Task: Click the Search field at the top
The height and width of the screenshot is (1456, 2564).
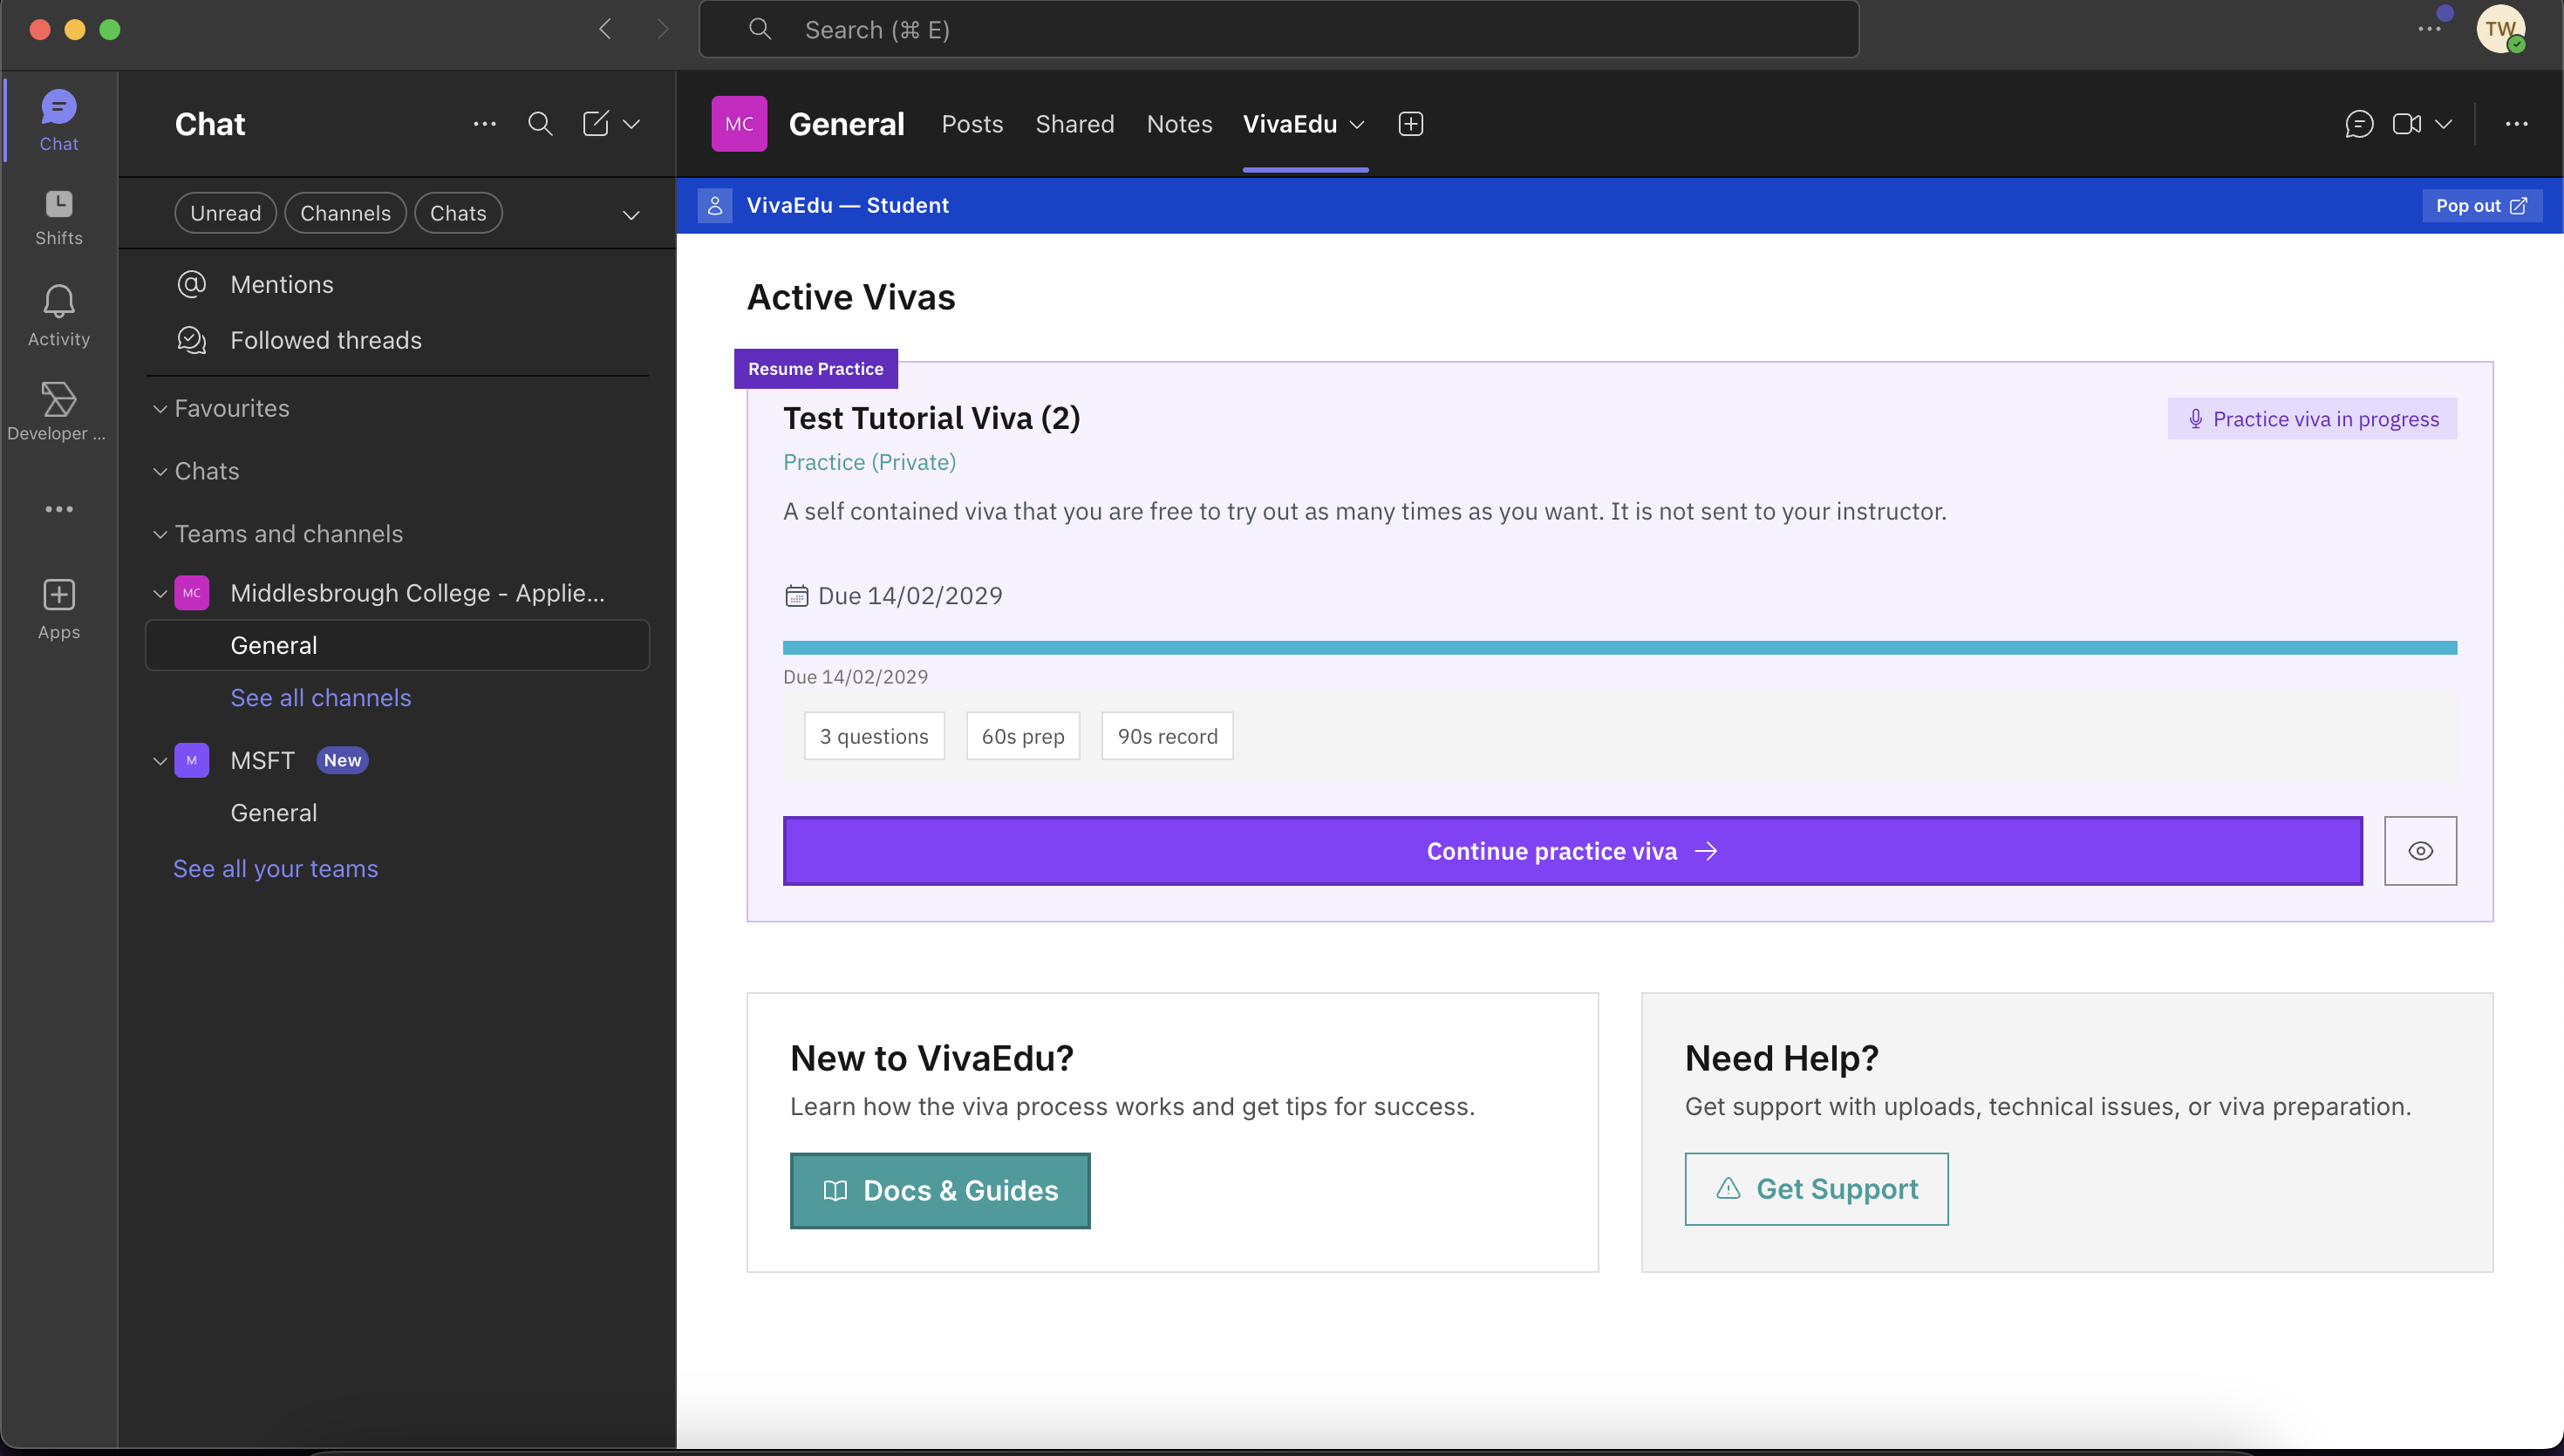Action: (1280, 29)
